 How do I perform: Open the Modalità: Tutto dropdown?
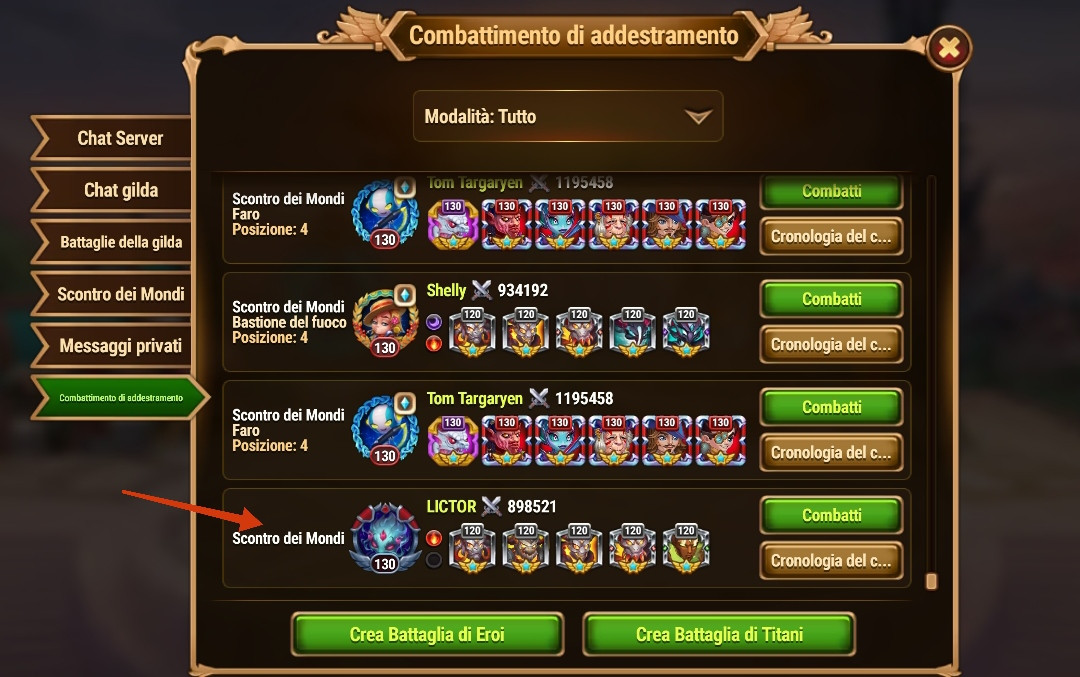pyautogui.click(x=568, y=116)
